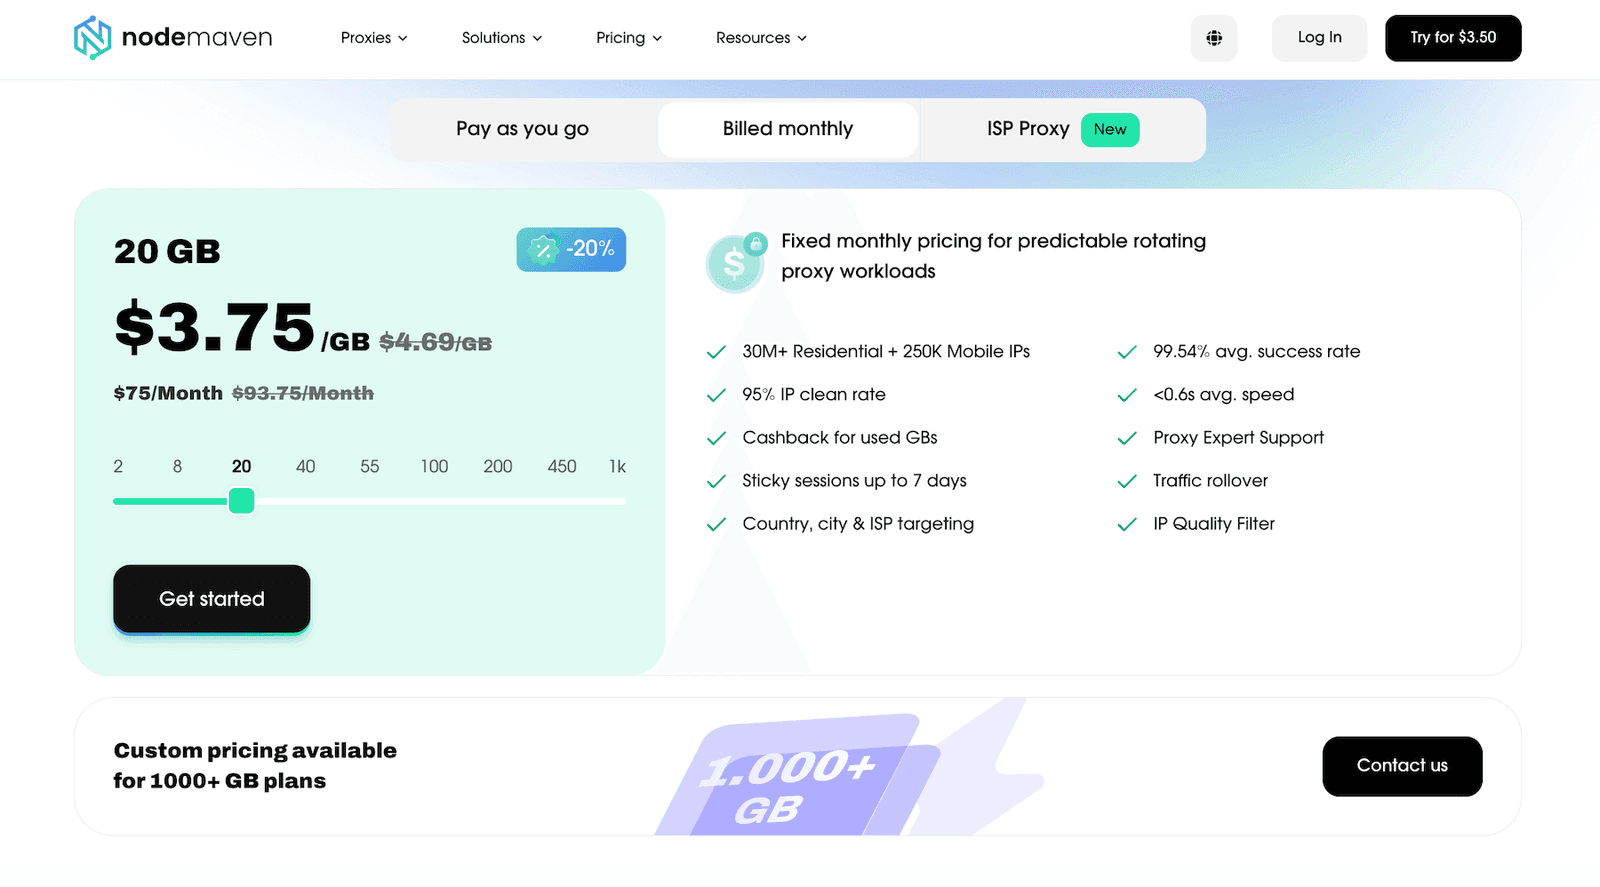This screenshot has width=1600, height=887.
Task: Expand the Proxies menu
Action: (374, 38)
